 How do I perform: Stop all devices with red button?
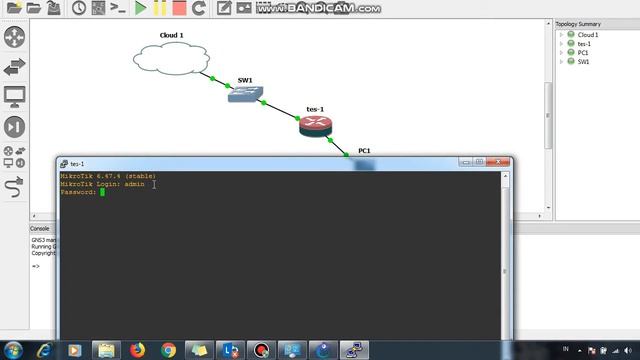point(179,8)
